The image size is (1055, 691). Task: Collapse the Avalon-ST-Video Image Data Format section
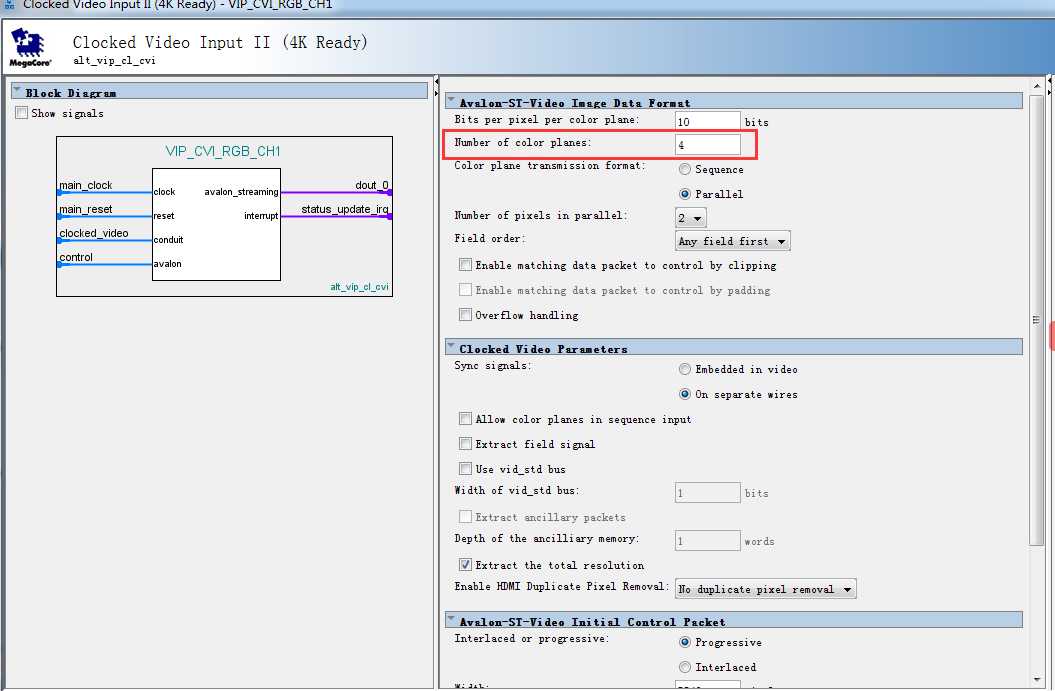pyautogui.click(x=451, y=100)
